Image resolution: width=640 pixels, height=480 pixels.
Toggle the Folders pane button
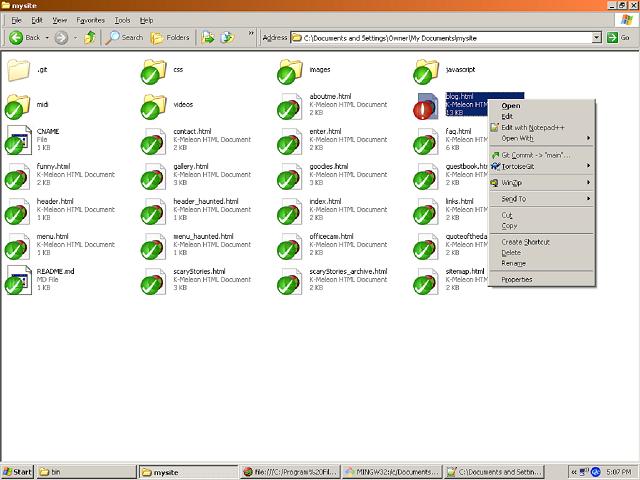[x=170, y=37]
